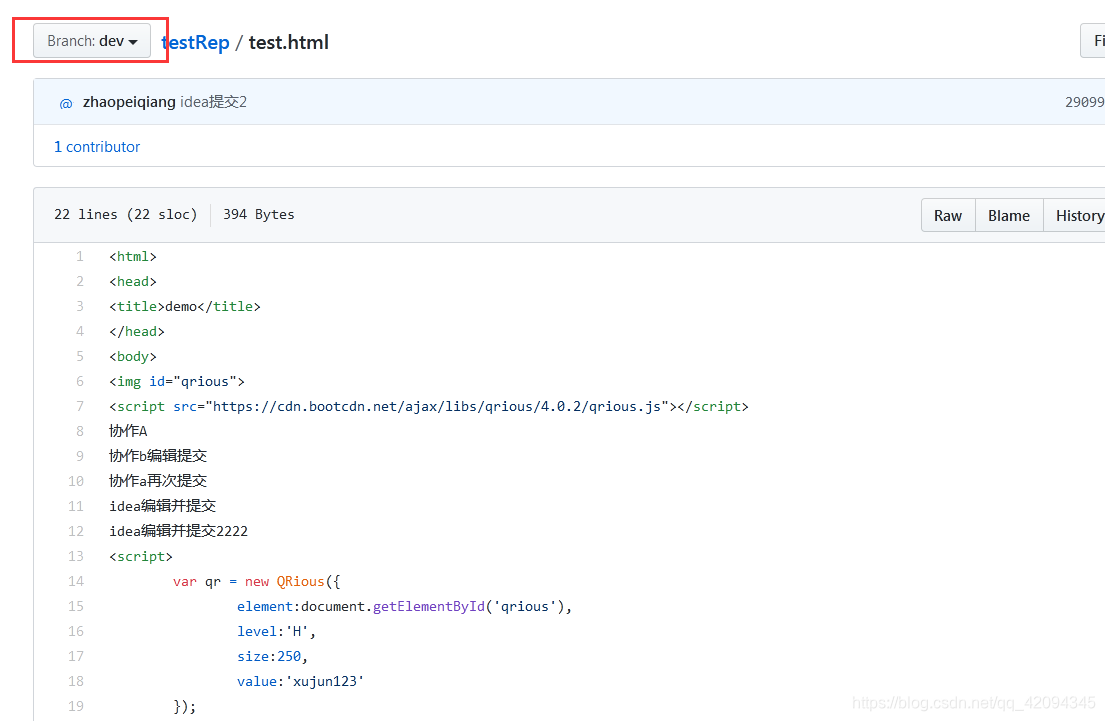Open the testRep repository link
Screen dimensions: 1105x721
196,42
